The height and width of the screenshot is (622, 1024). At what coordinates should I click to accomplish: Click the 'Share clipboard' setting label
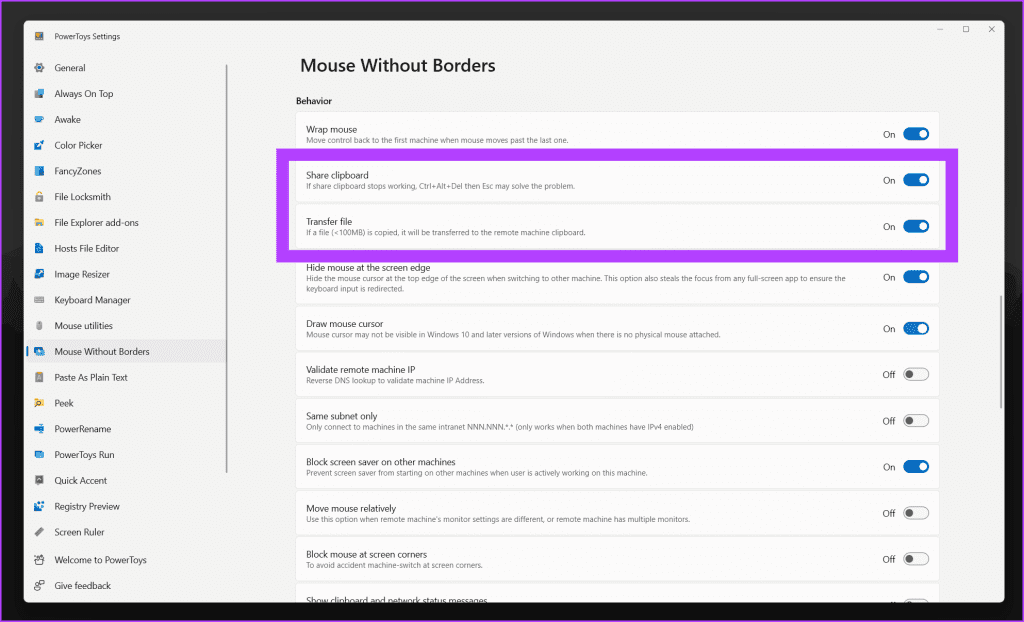pos(337,175)
